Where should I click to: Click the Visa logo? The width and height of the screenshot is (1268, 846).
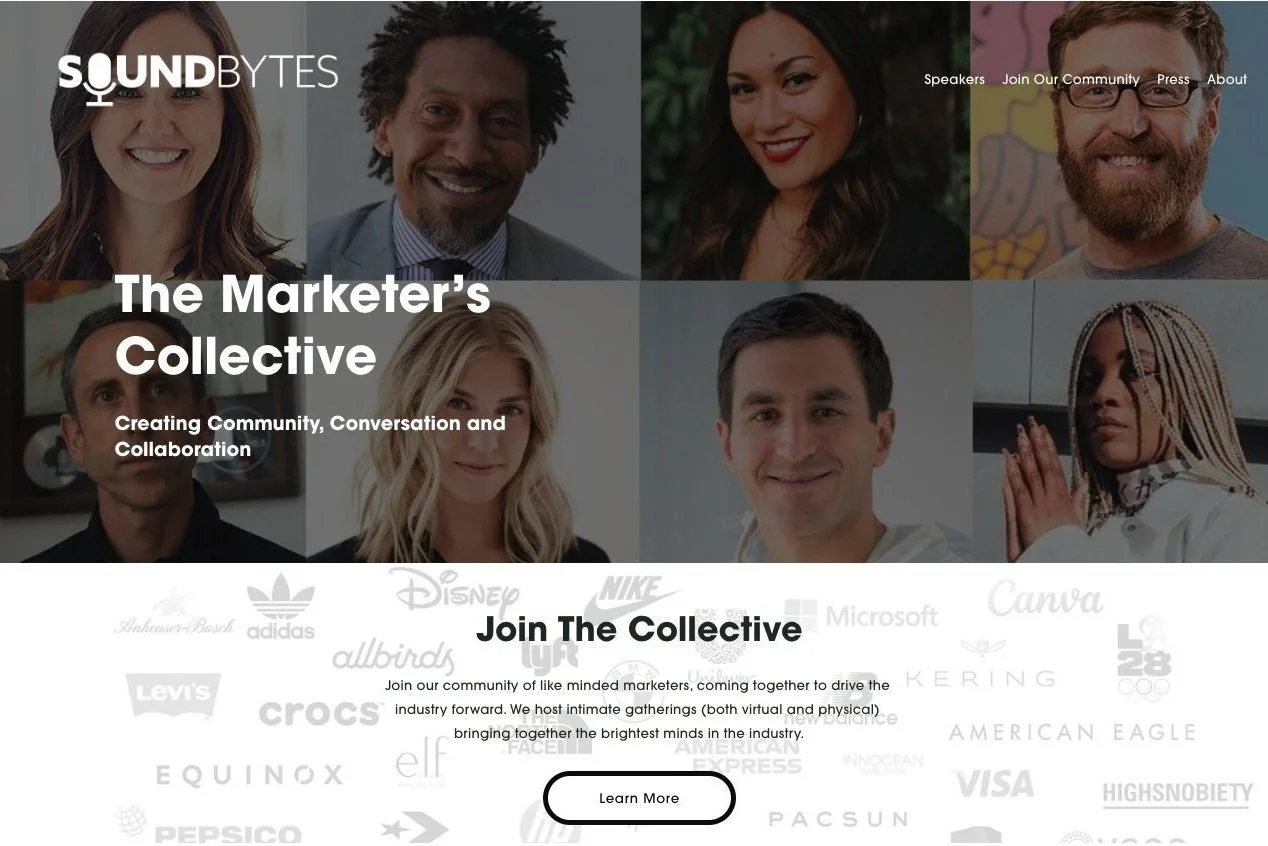(994, 784)
